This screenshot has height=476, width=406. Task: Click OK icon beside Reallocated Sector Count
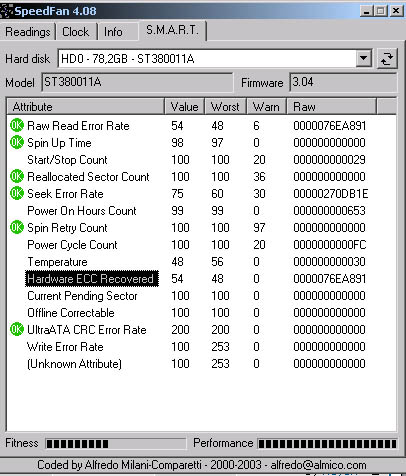(17, 176)
